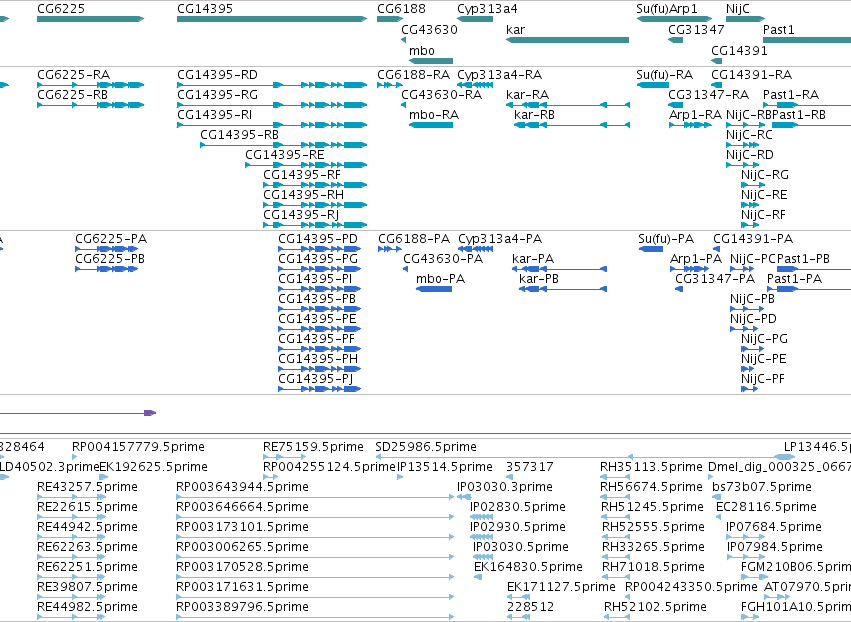The image size is (851, 622).
Task: Select transcript NijC-RC
Action: [x=750, y=135]
